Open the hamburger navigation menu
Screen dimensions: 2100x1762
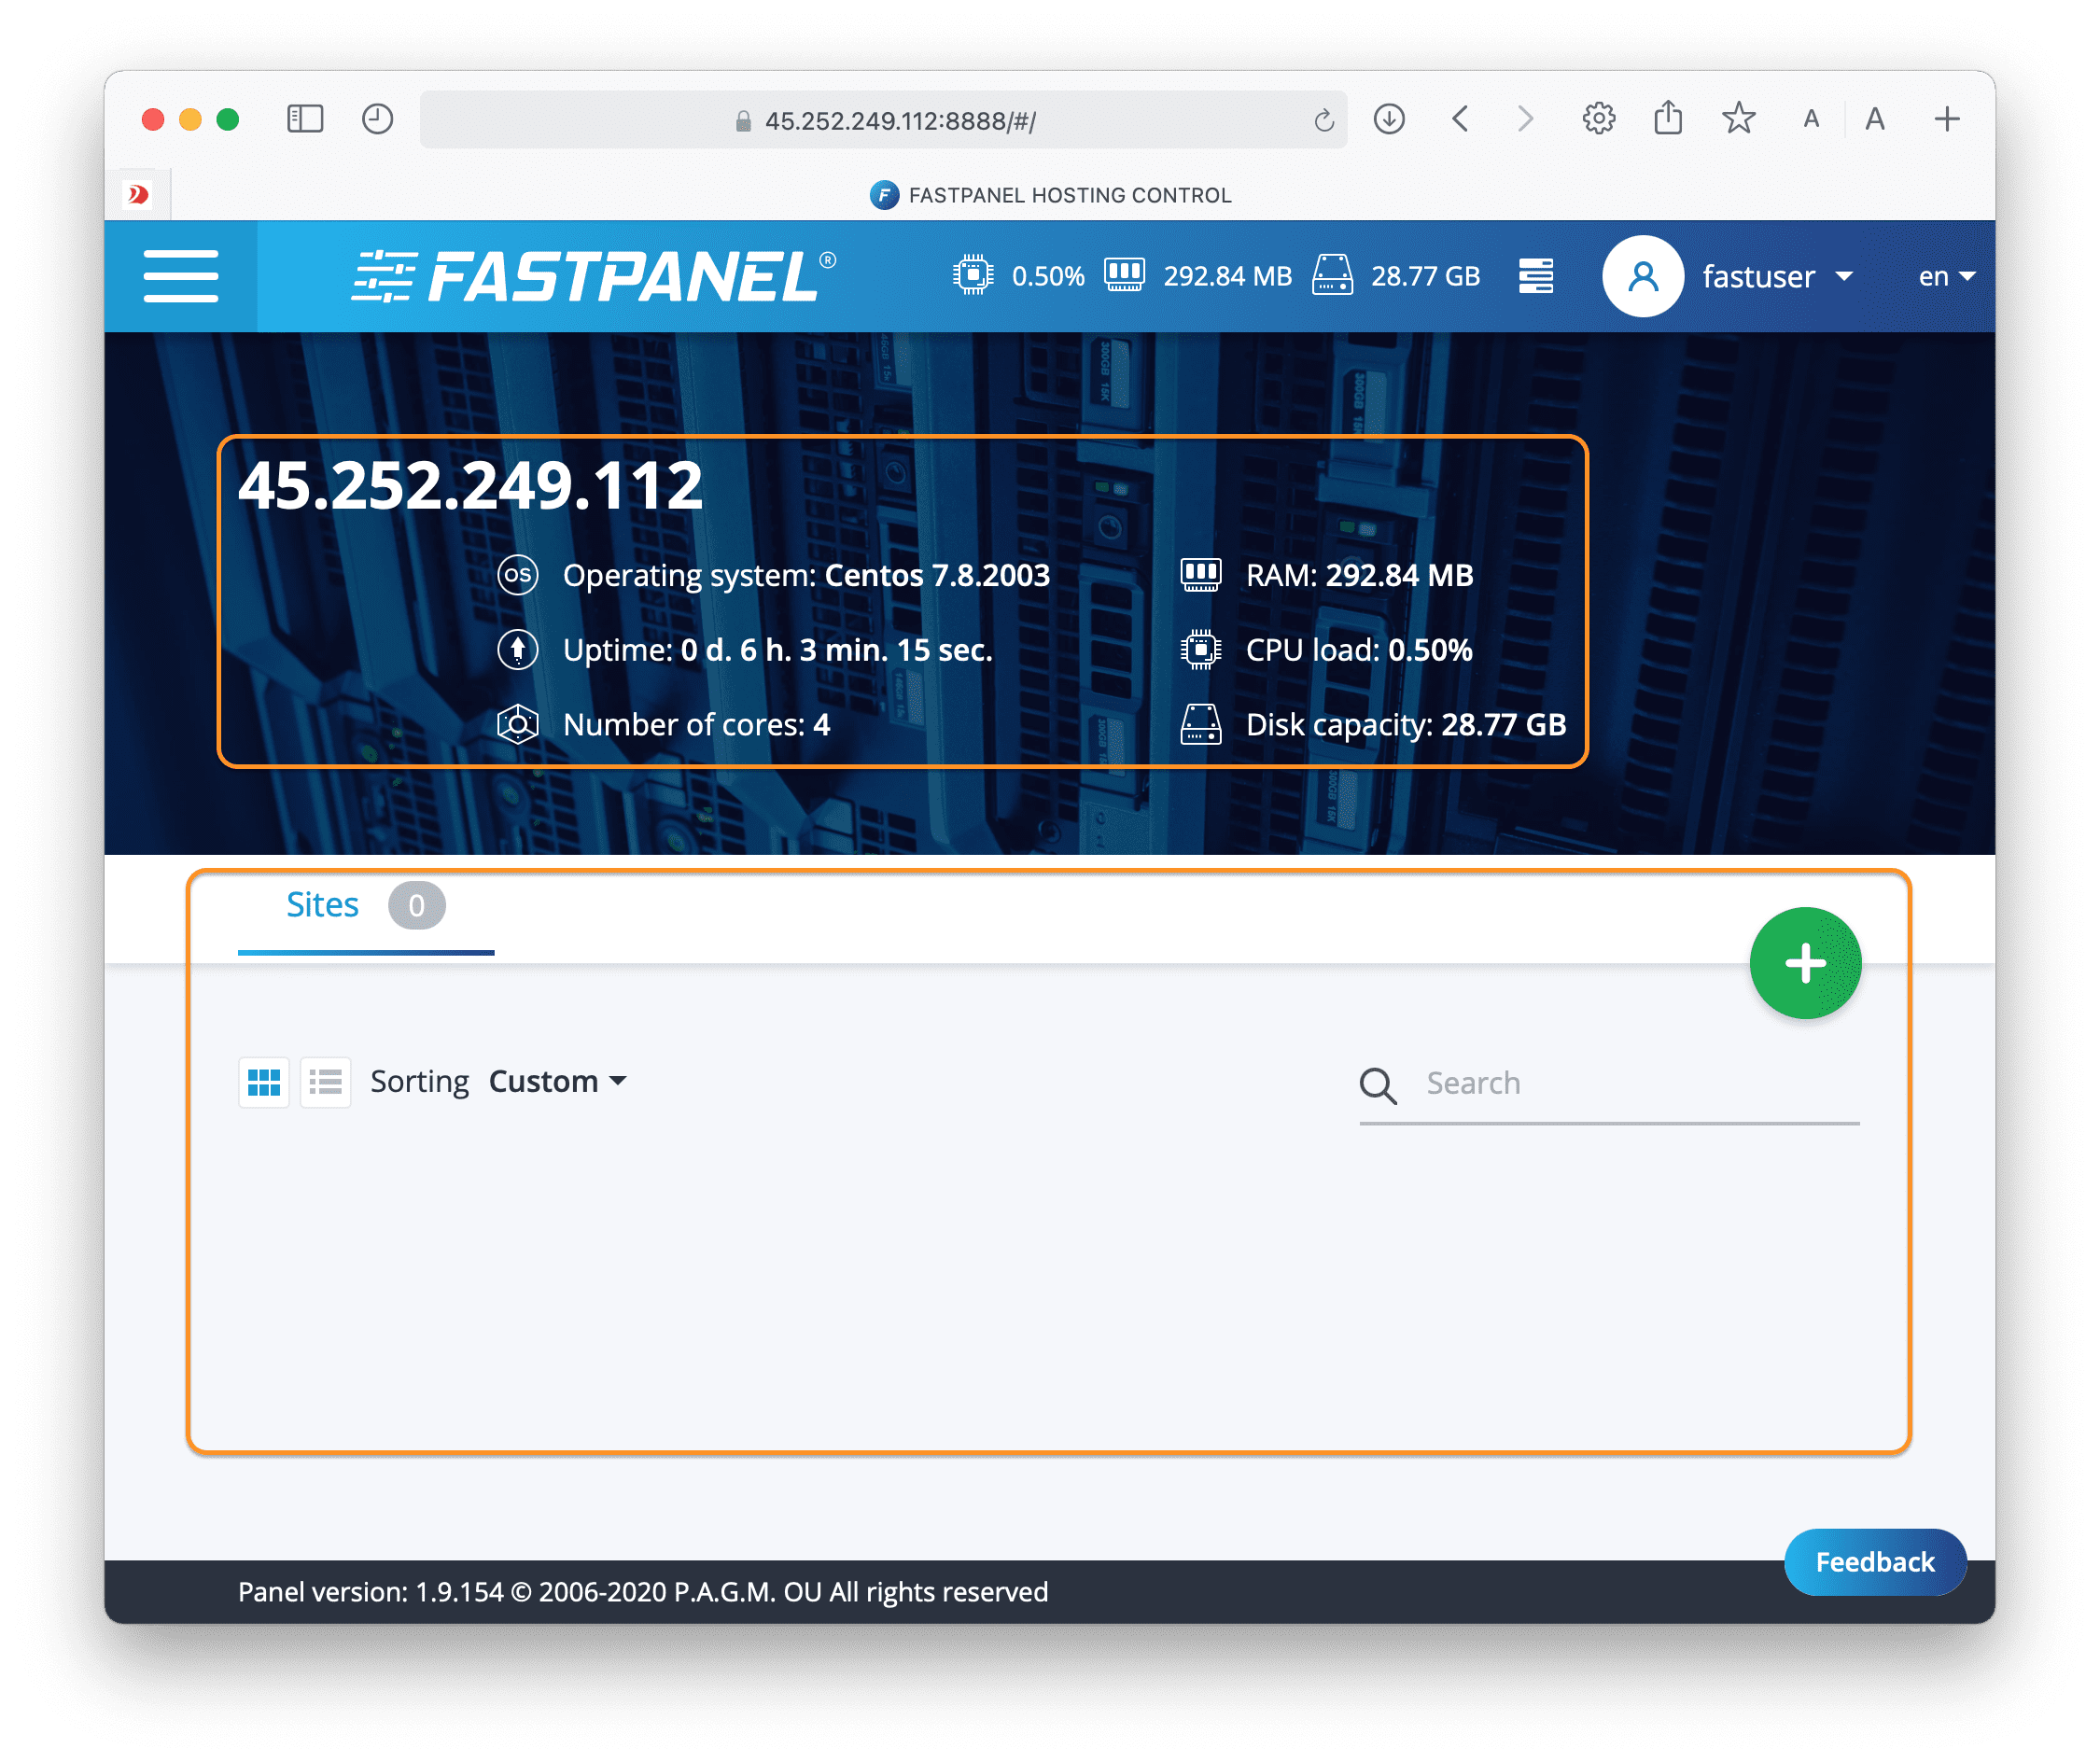point(180,276)
